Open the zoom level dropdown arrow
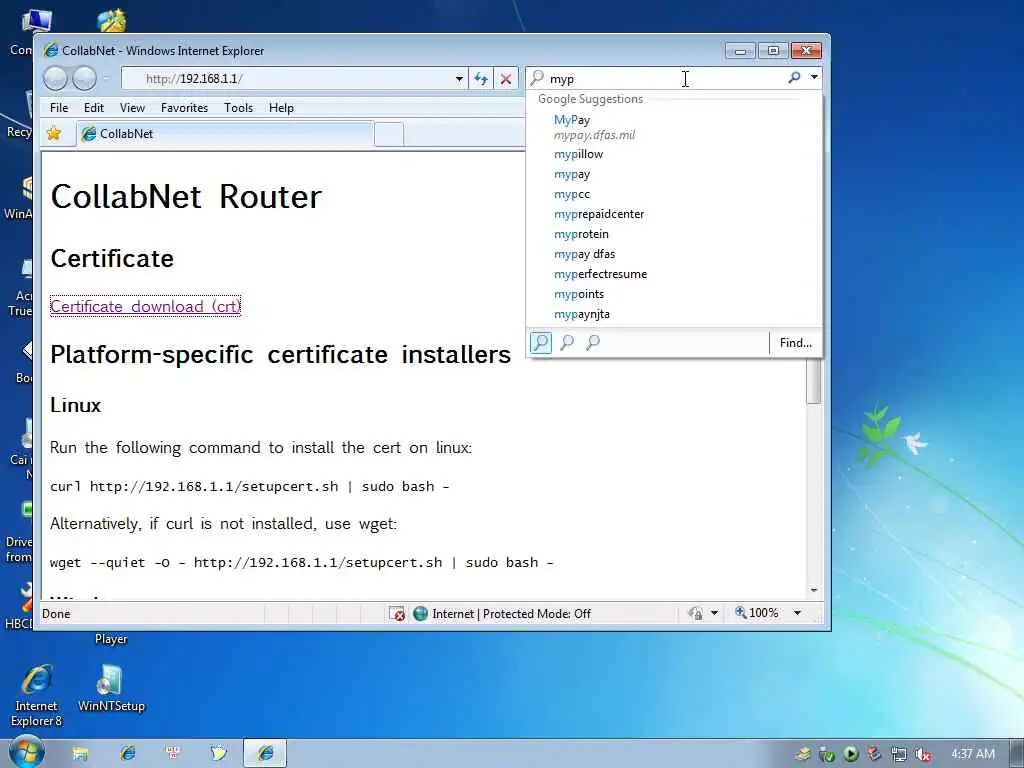1024x768 pixels. click(797, 613)
